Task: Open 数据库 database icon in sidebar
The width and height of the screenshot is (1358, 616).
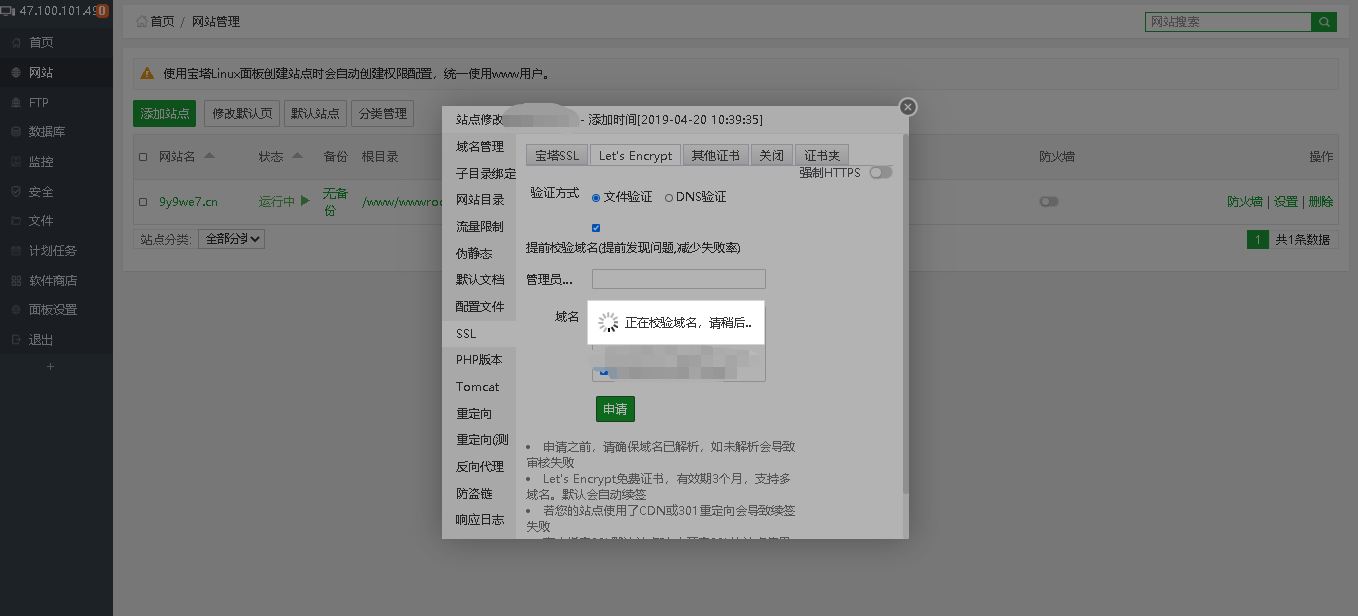Action: click(16, 132)
